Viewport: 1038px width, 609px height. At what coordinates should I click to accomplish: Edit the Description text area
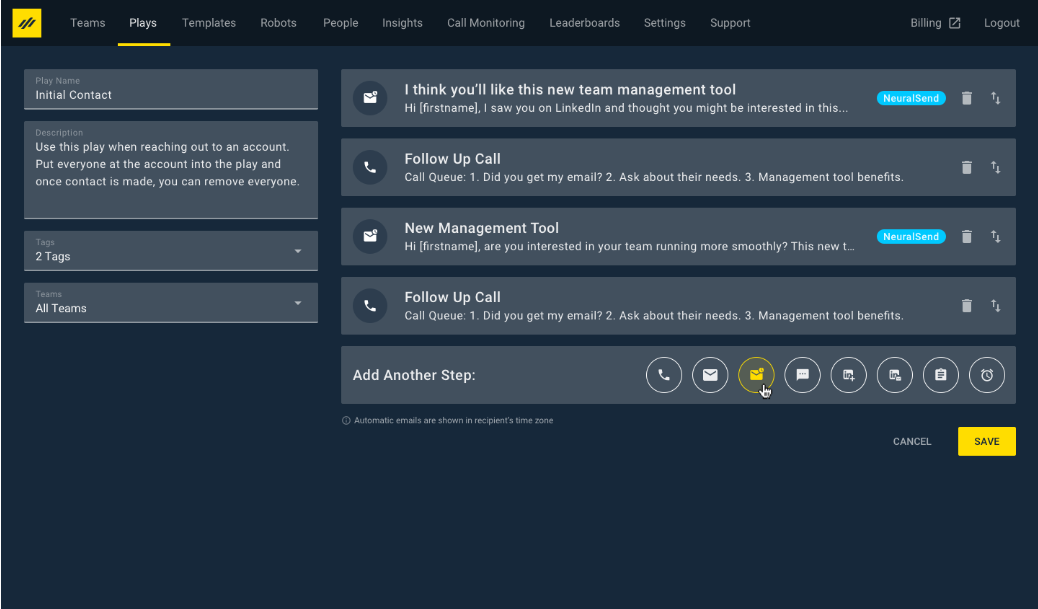171,170
